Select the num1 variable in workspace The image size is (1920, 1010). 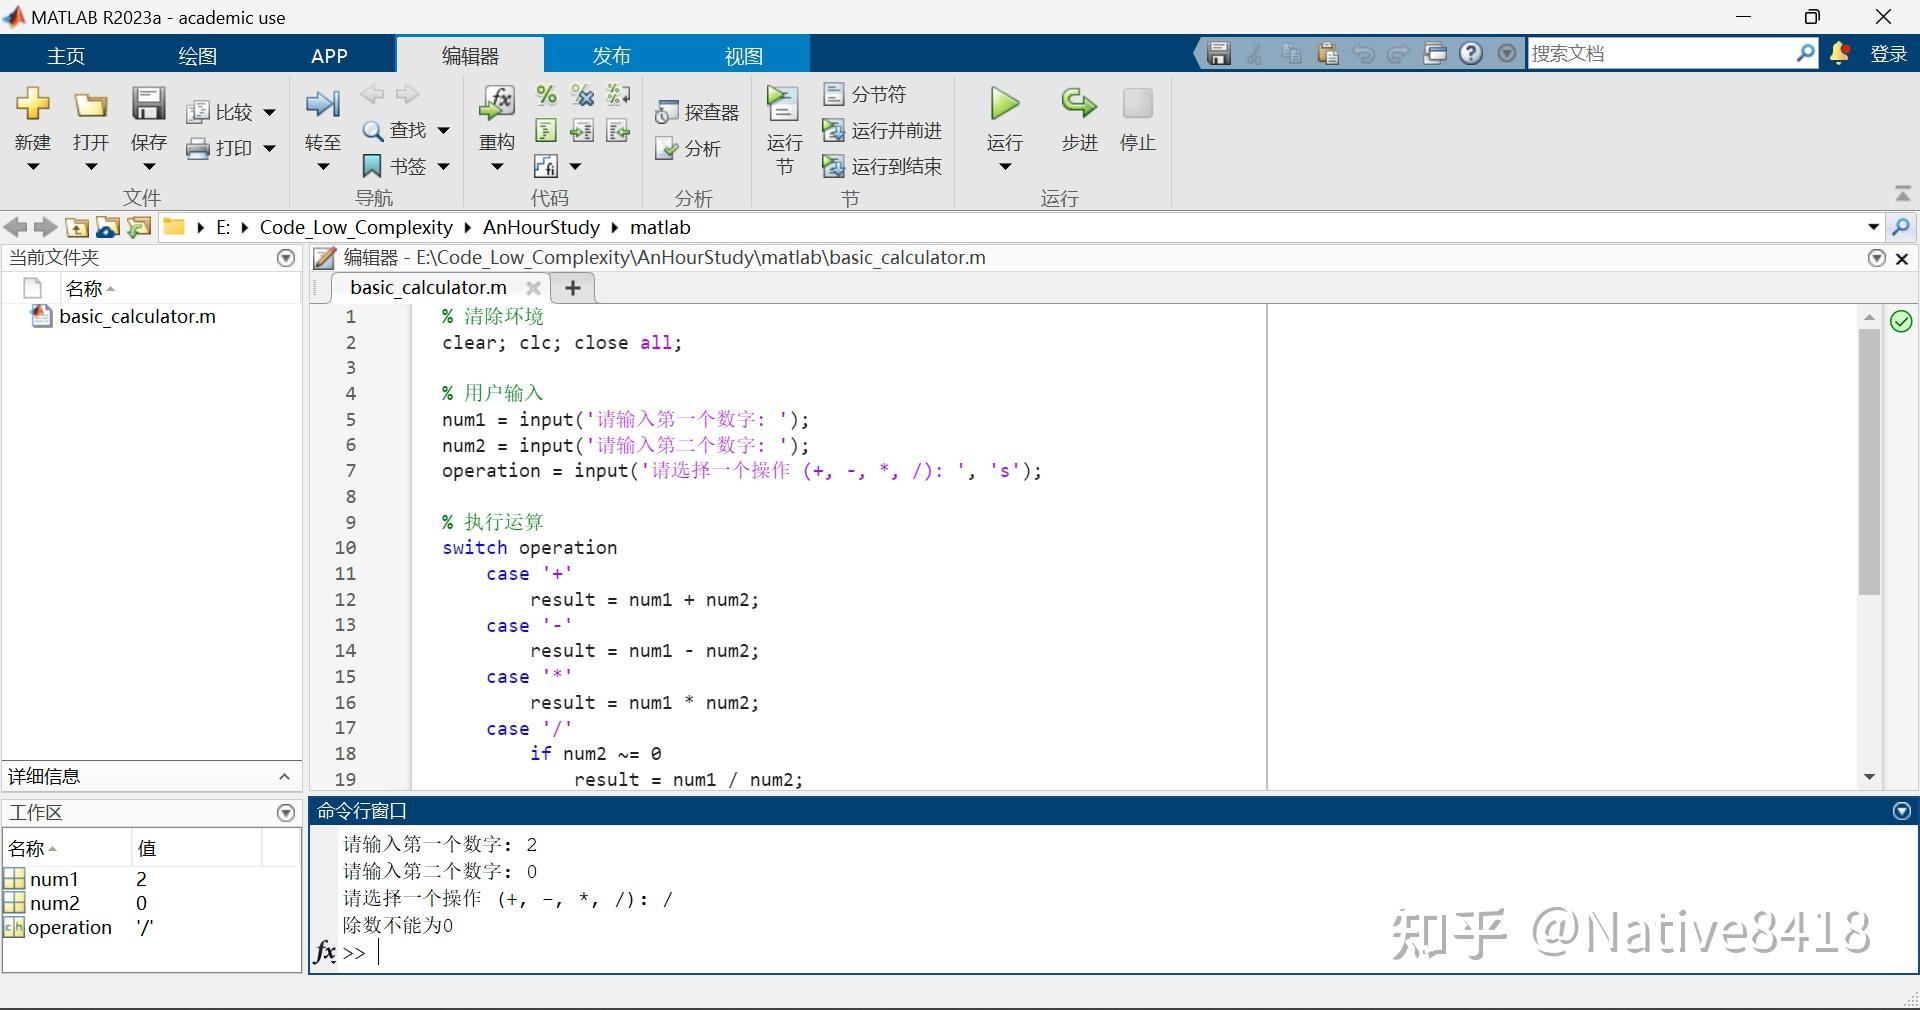(54, 880)
